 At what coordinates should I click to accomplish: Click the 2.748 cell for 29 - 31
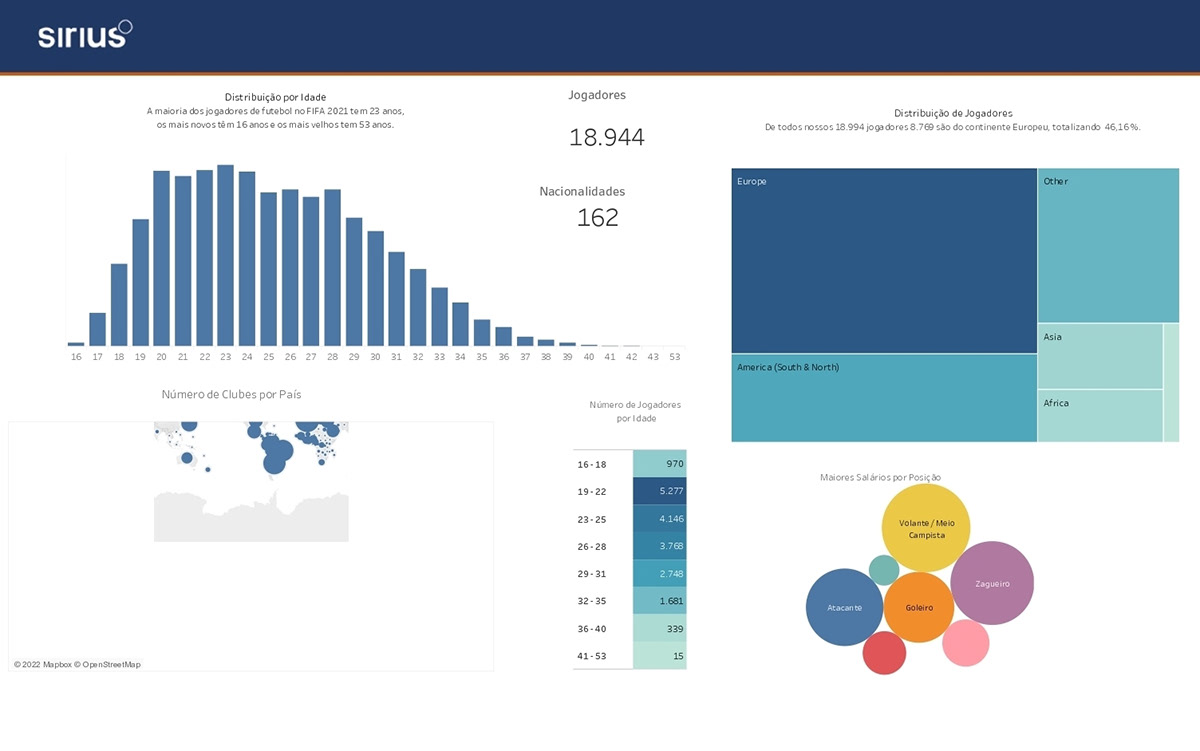[x=660, y=574]
